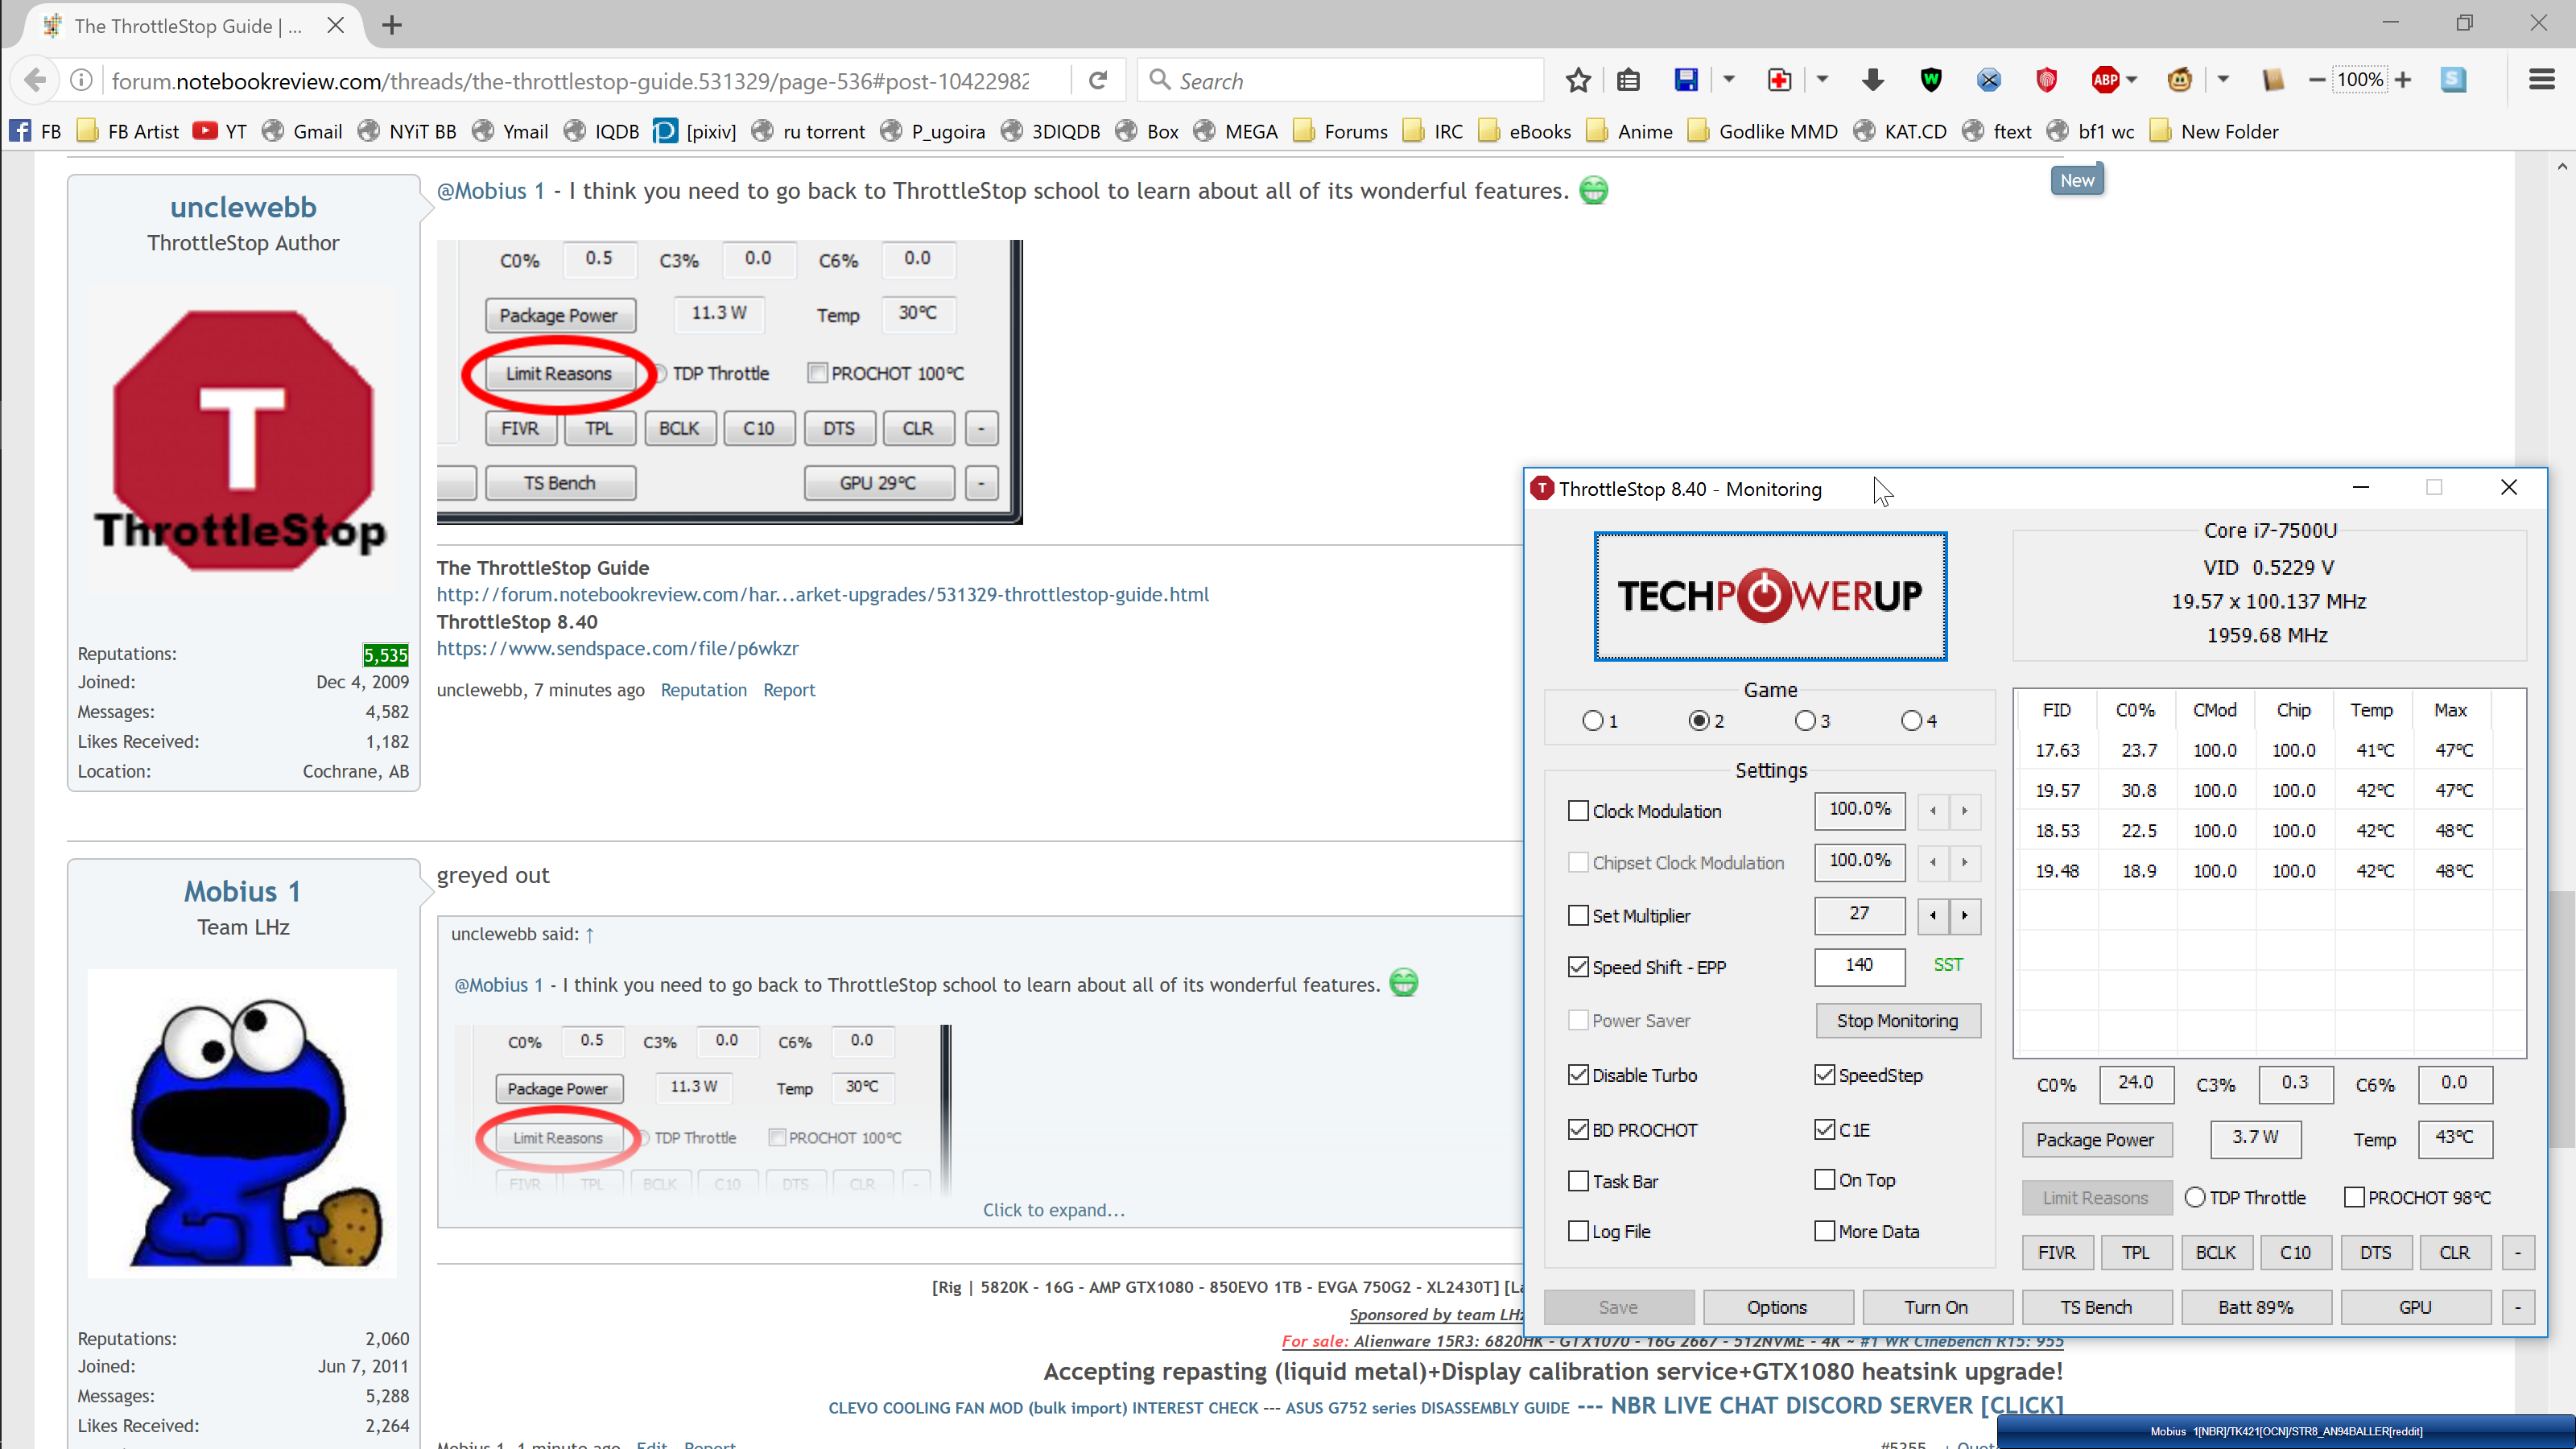The height and width of the screenshot is (1449, 2576).
Task: Enable the Clock Modulation checkbox
Action: pyautogui.click(x=1578, y=811)
